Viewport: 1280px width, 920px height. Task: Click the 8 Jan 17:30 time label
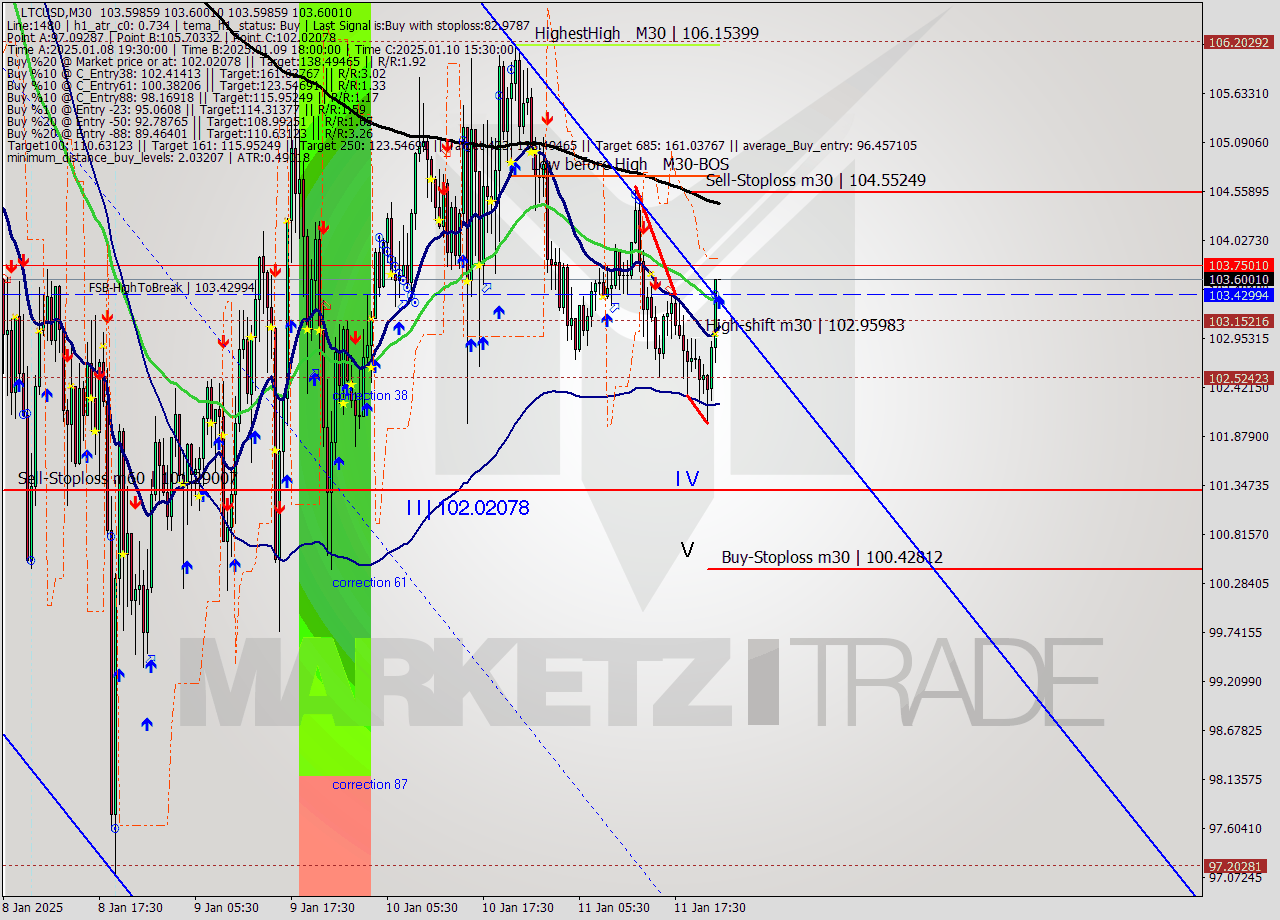130,908
